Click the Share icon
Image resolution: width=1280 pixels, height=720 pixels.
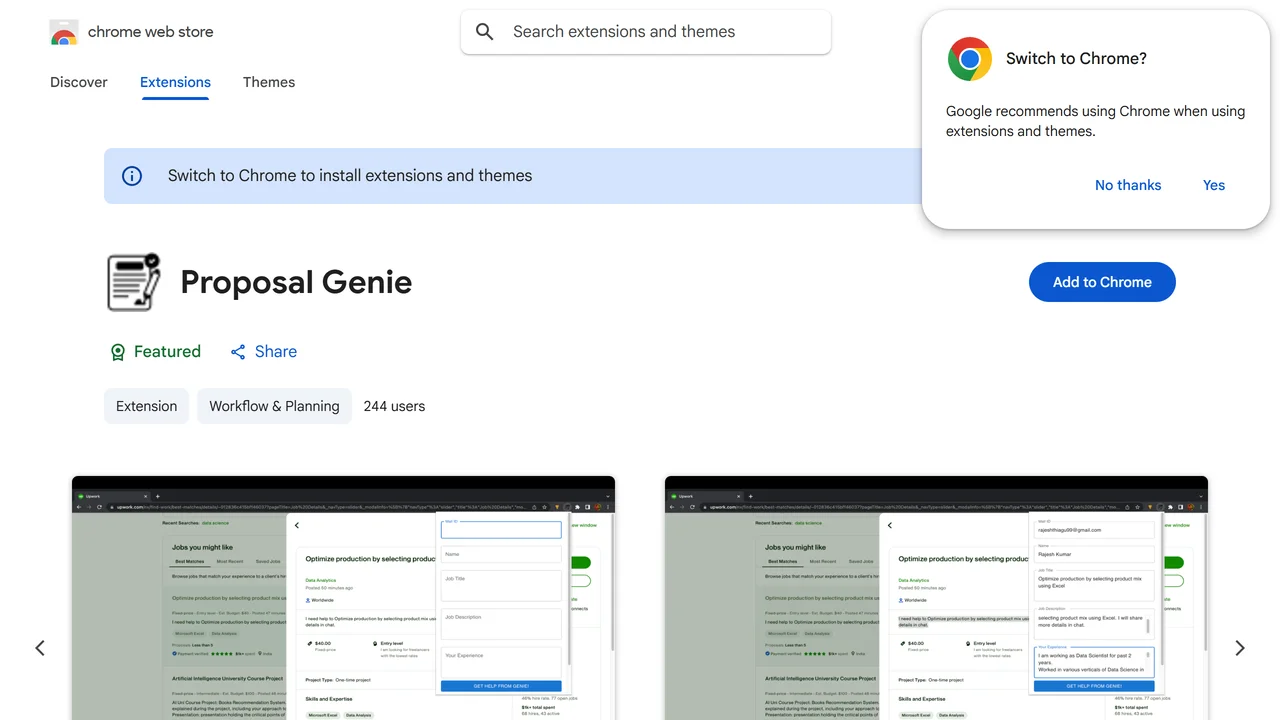click(x=238, y=352)
